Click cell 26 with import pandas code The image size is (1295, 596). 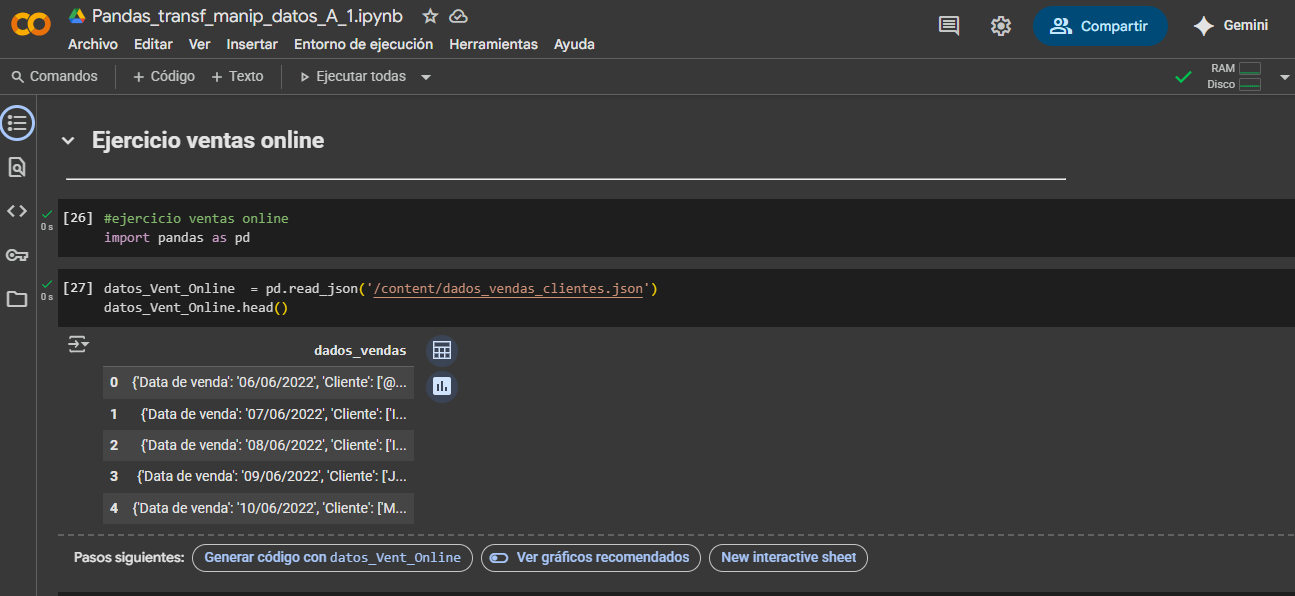676,228
